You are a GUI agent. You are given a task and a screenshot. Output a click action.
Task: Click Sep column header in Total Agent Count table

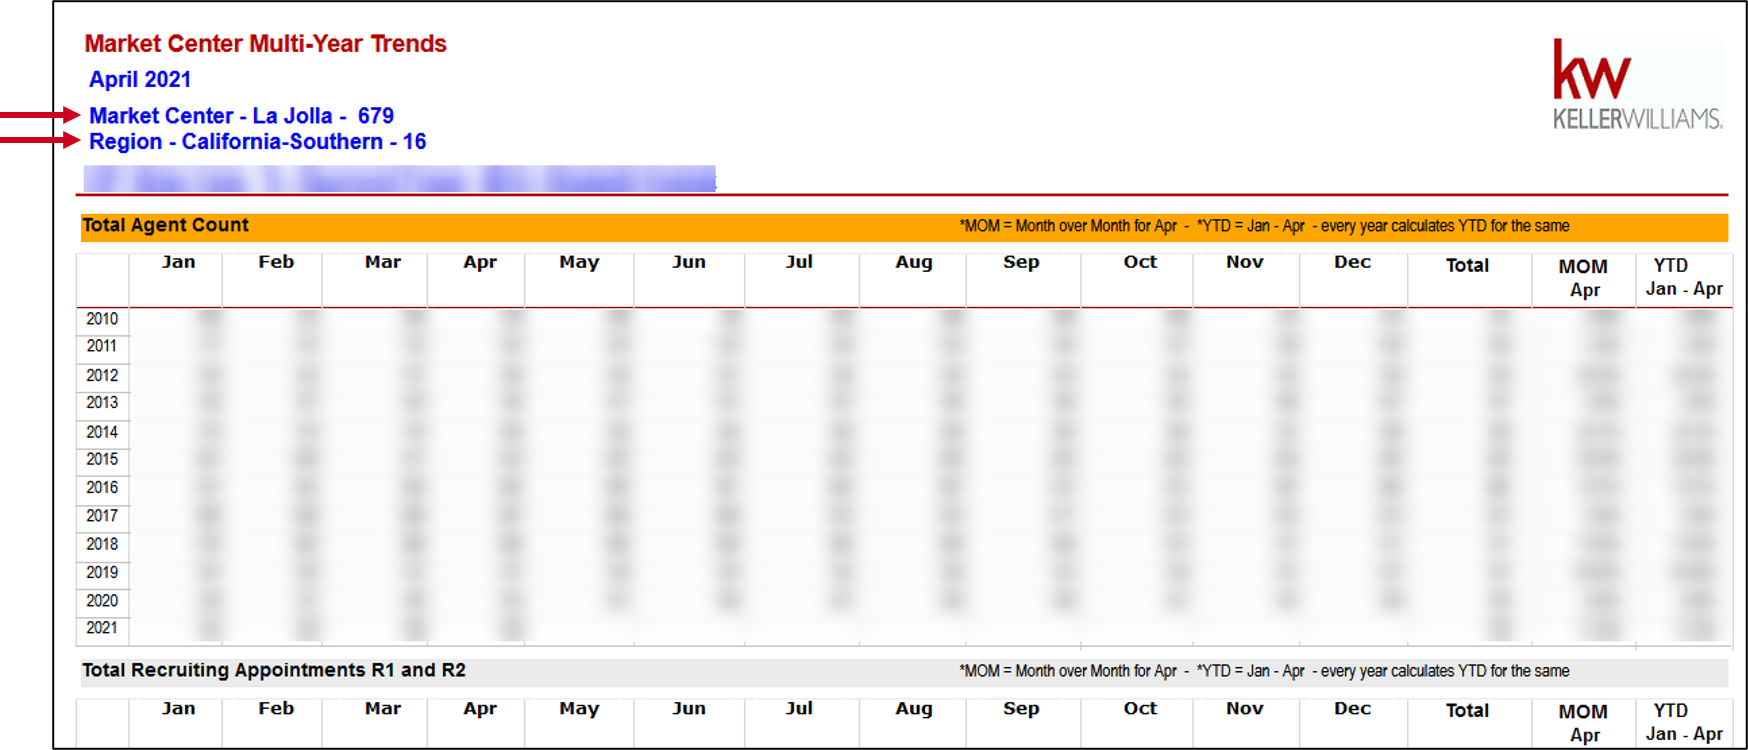pos(1022,263)
